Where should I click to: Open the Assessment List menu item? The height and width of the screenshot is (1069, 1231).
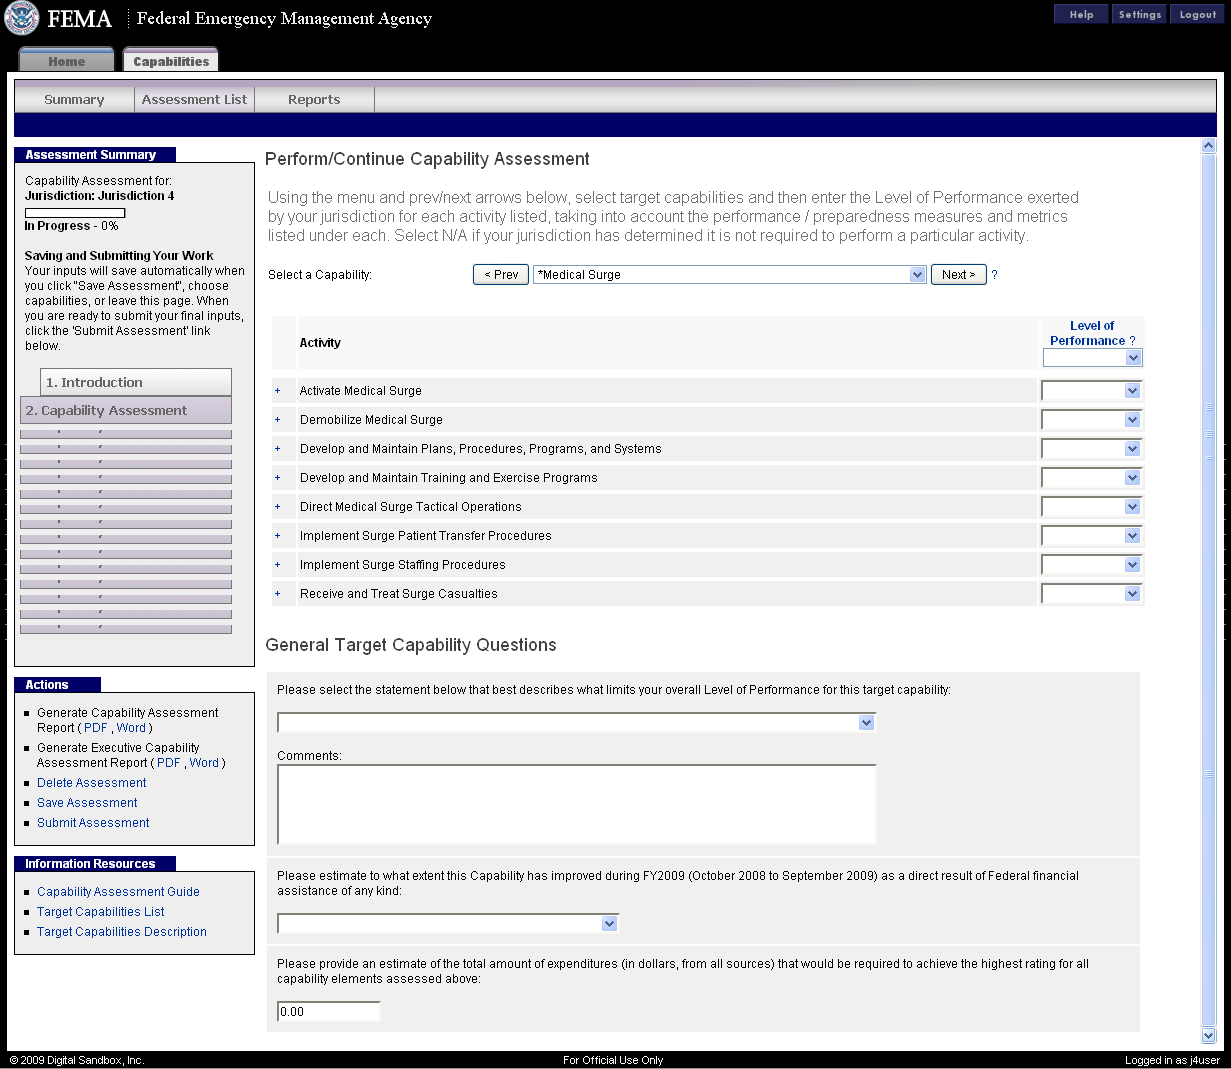tap(194, 100)
